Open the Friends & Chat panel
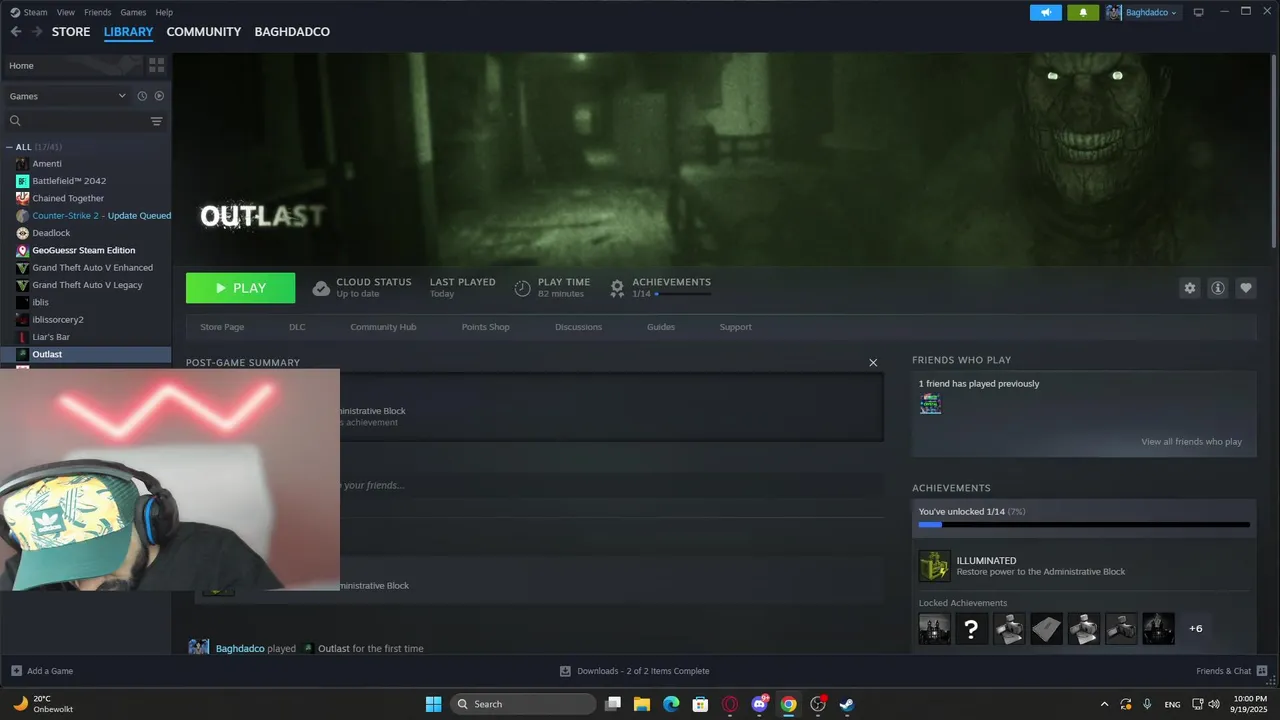This screenshot has height=720, width=1280. tap(1232, 671)
